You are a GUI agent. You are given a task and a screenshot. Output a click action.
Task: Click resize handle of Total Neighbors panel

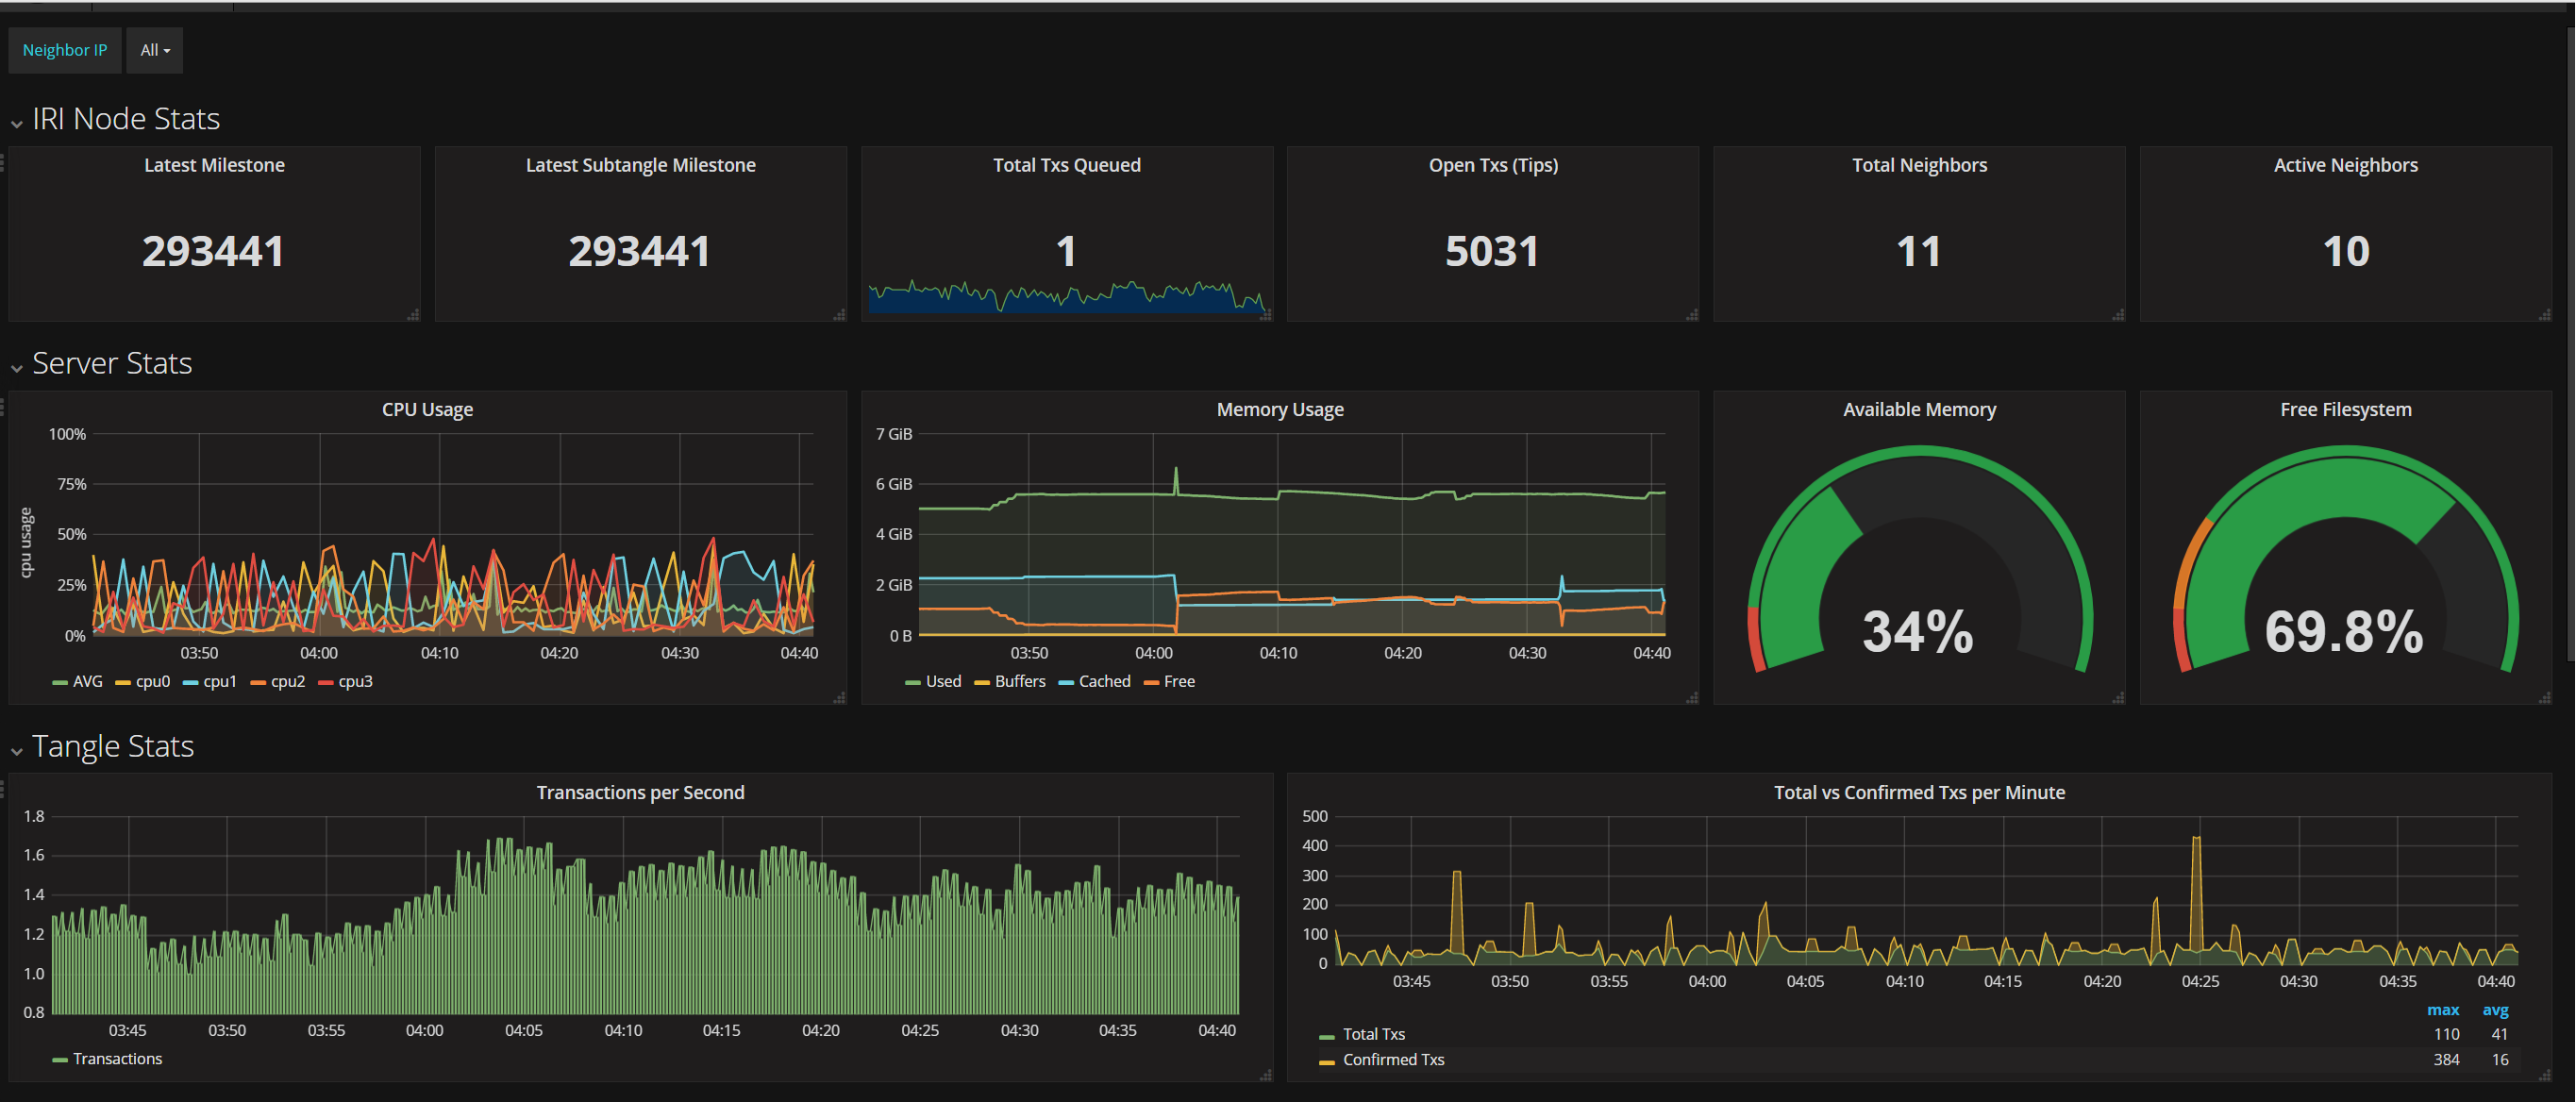click(x=2117, y=315)
